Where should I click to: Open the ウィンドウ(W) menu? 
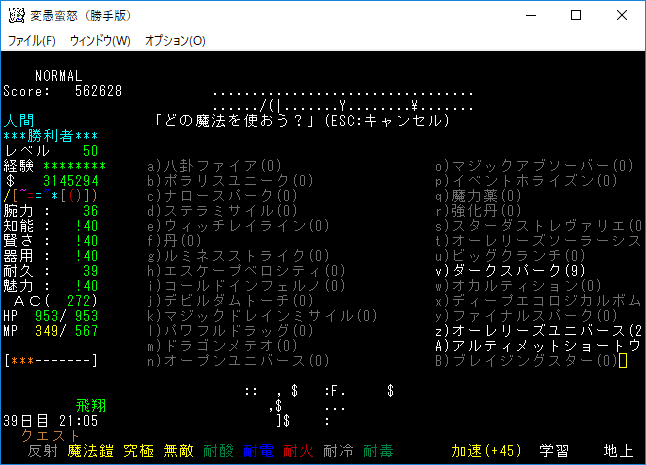100,41
